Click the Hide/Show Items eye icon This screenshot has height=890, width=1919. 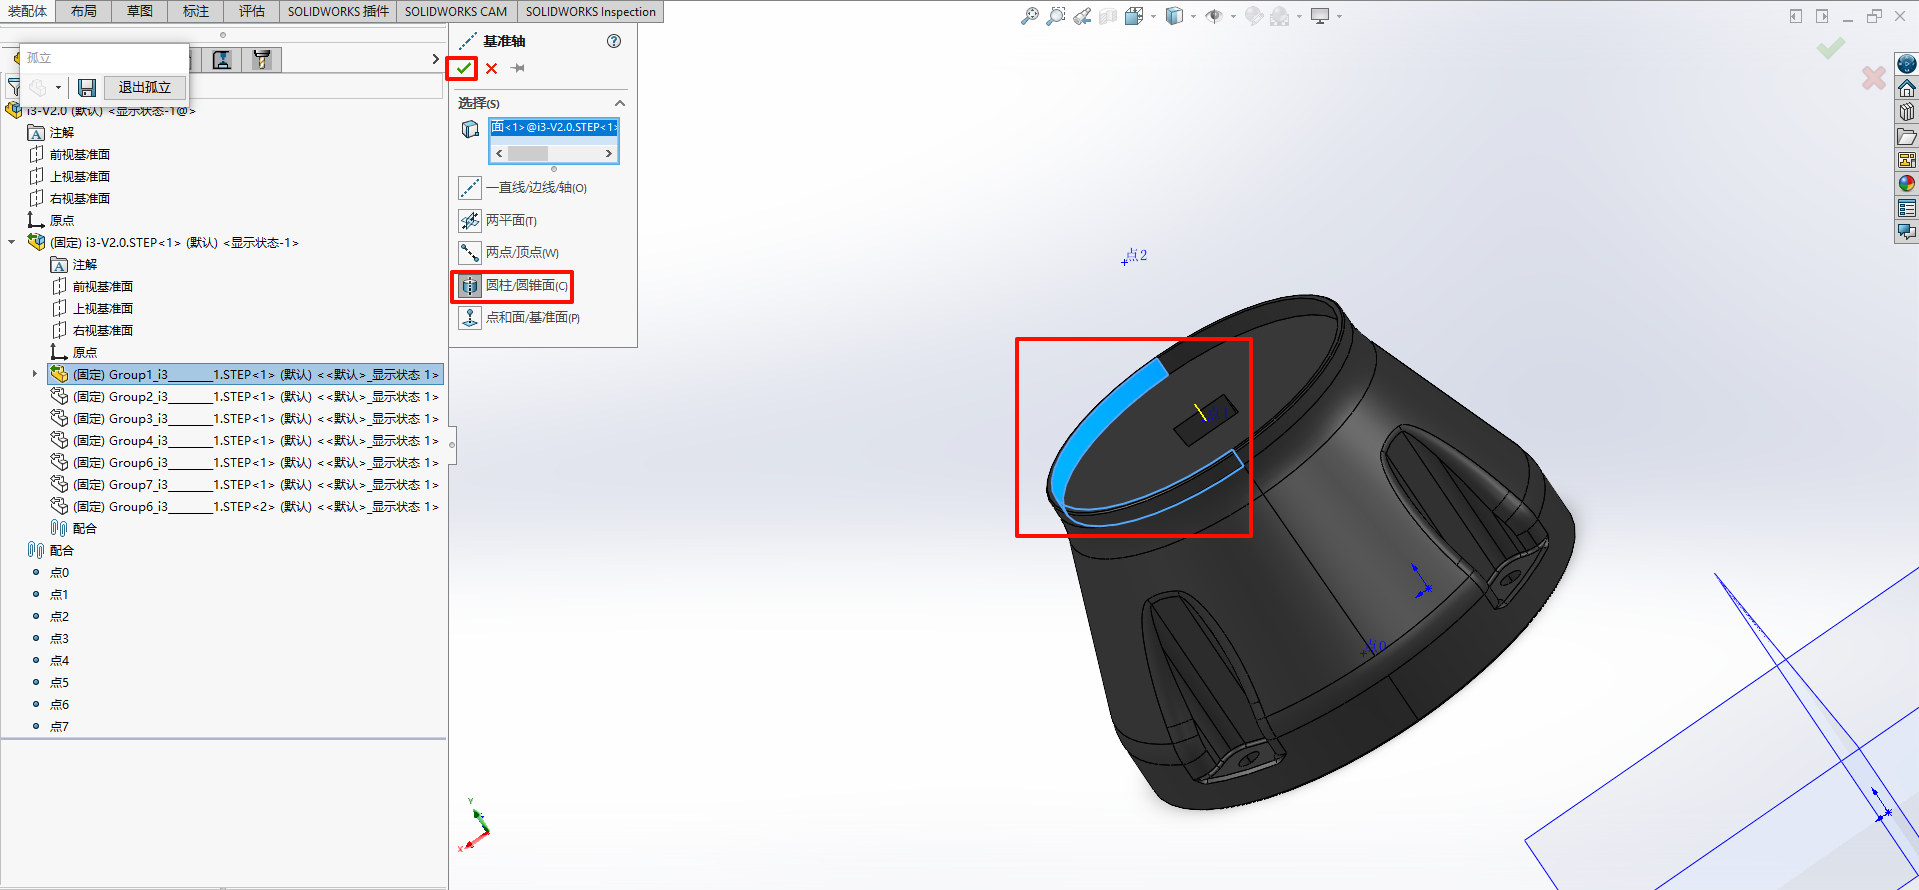(x=1214, y=16)
